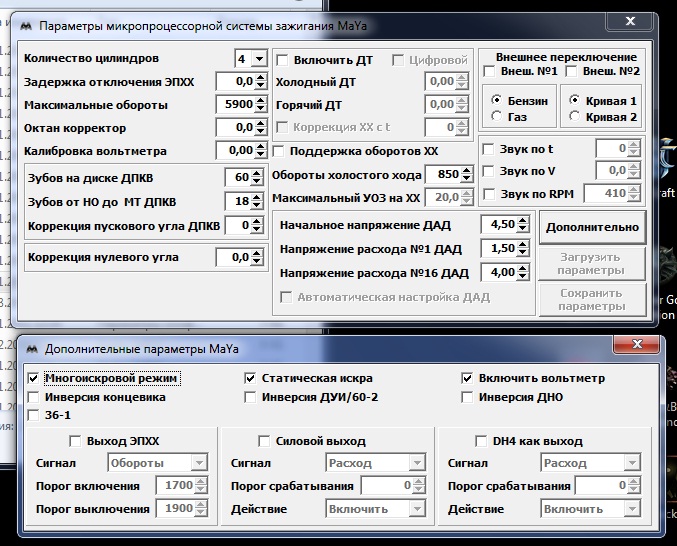Open Сигнал dropdown under Выход ЭПХХ

pyautogui.click(x=158, y=463)
